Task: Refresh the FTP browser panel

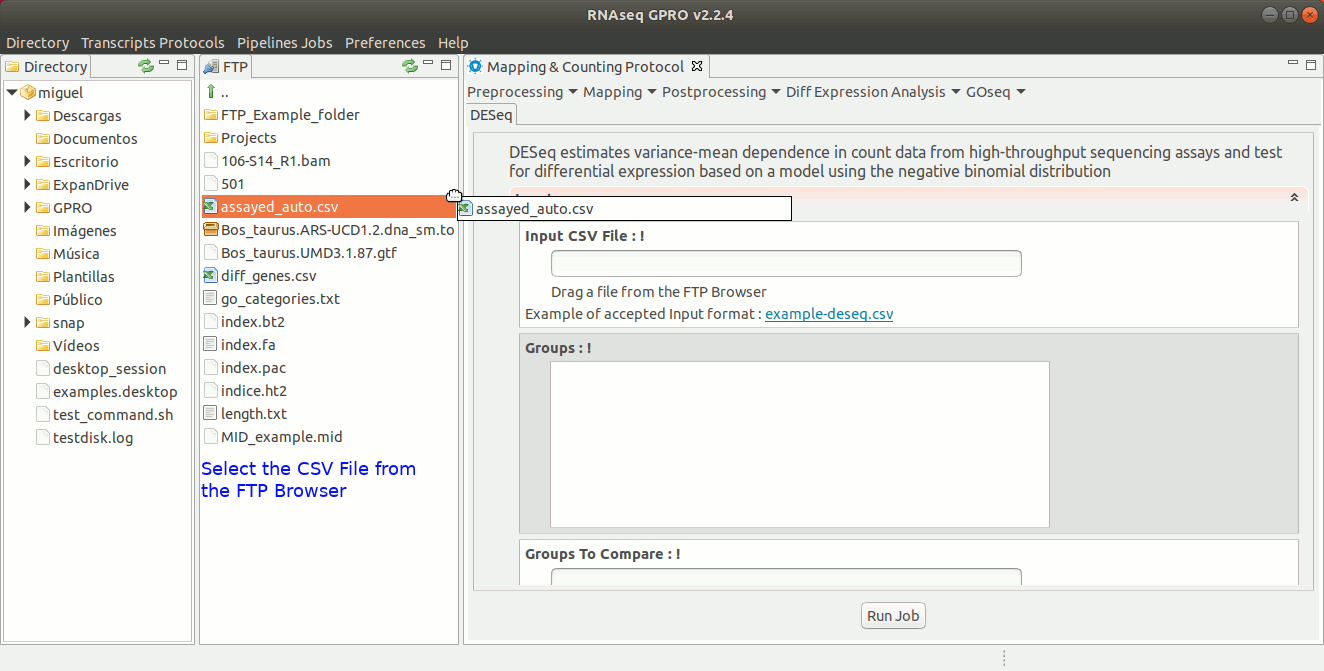Action: coord(410,66)
